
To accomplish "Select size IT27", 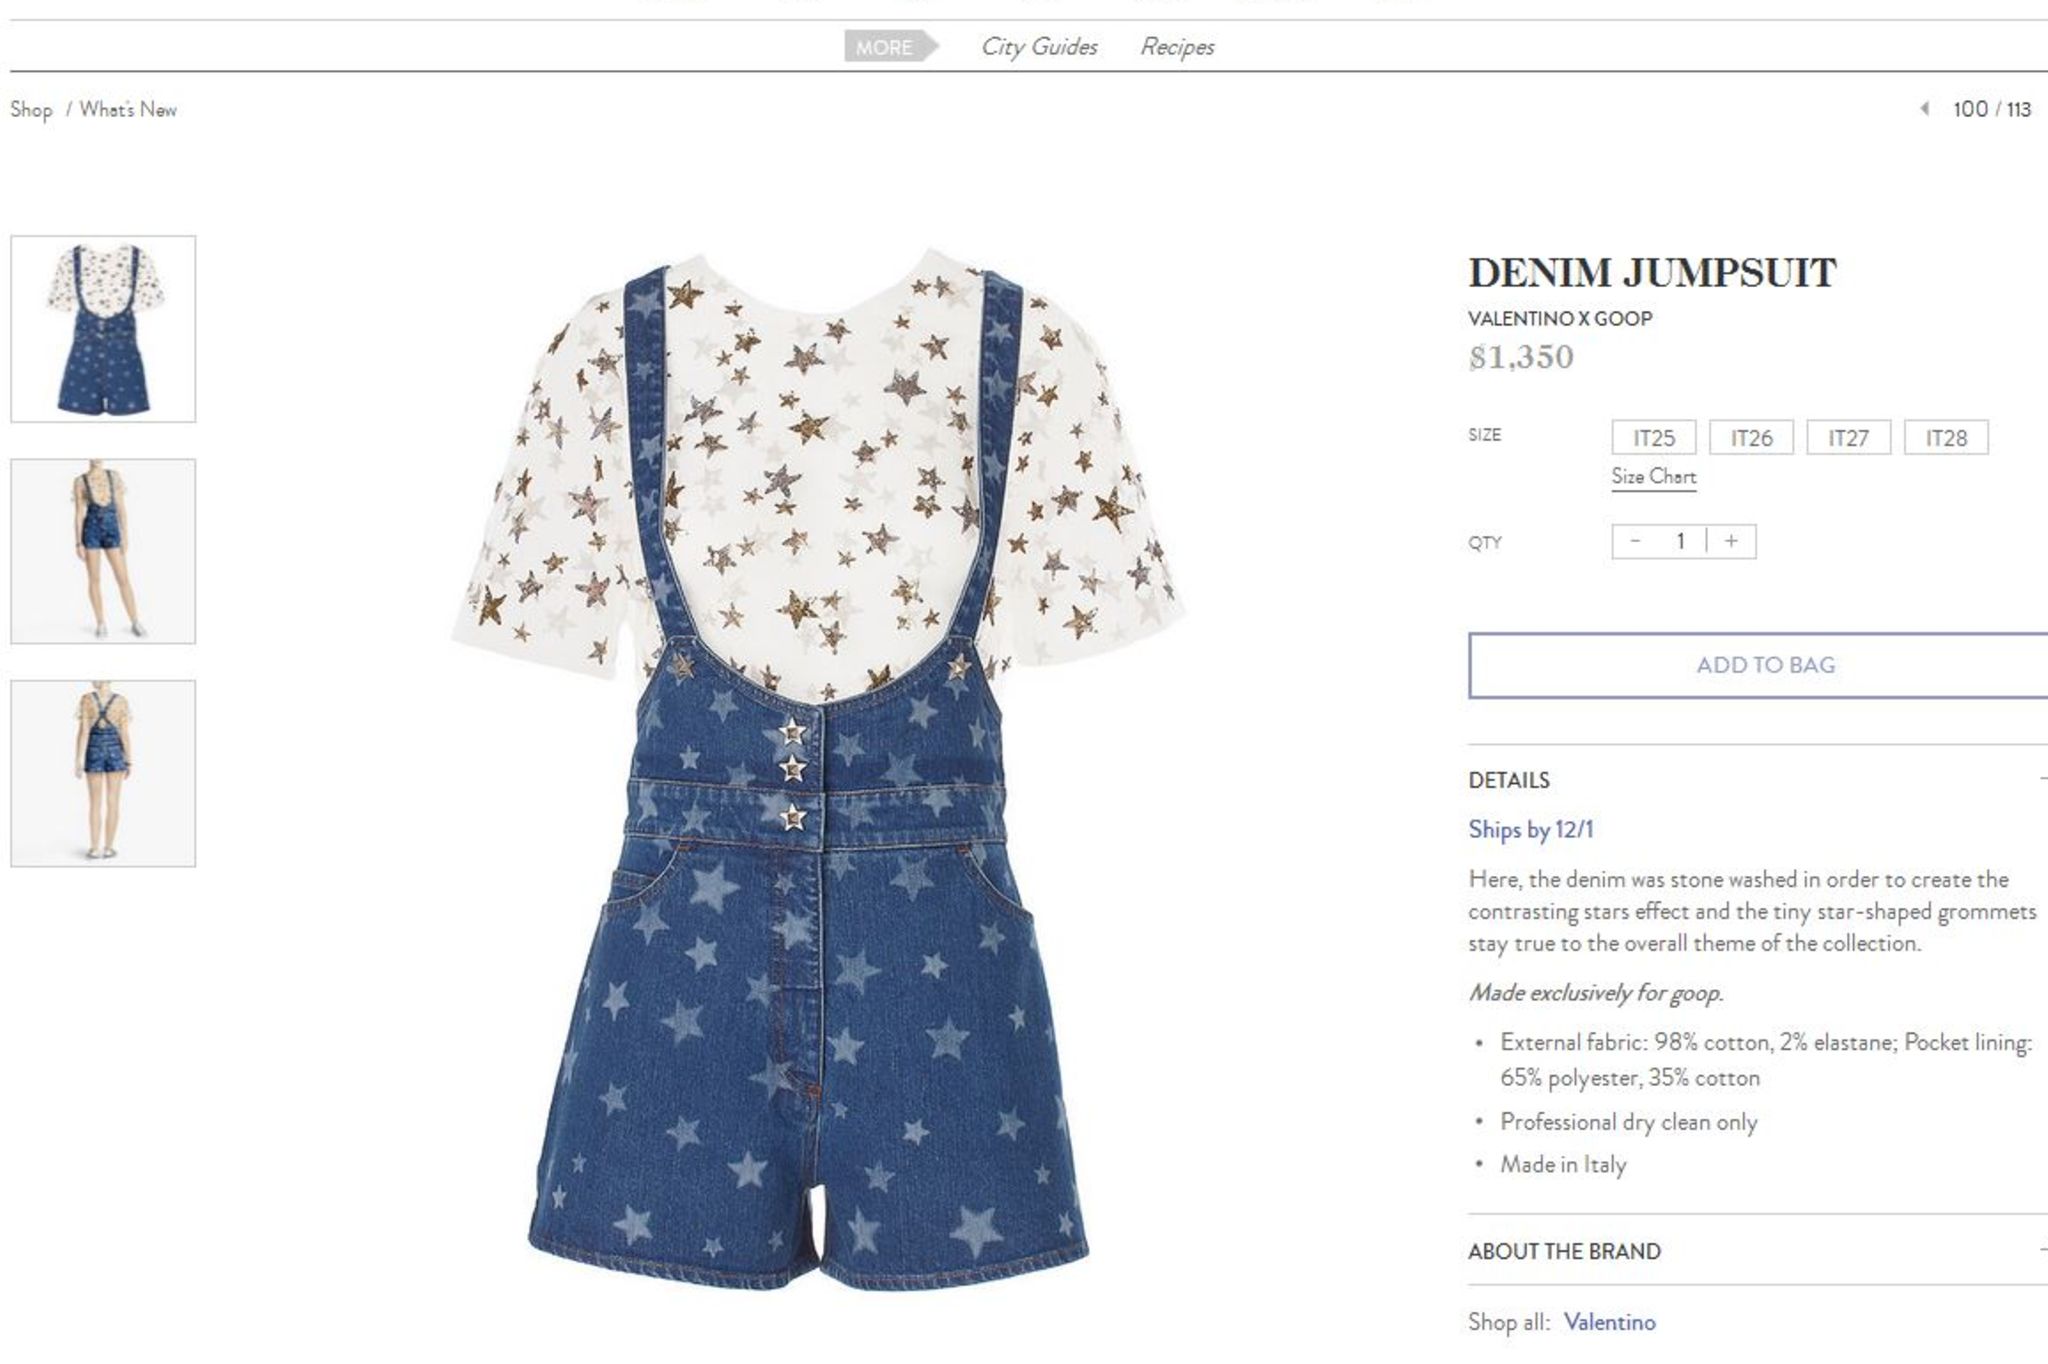I will pyautogui.click(x=1848, y=438).
